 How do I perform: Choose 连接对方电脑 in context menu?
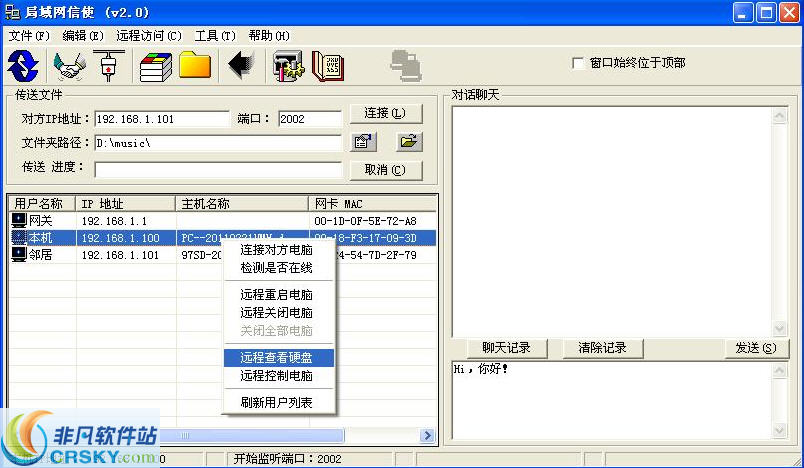coord(279,250)
